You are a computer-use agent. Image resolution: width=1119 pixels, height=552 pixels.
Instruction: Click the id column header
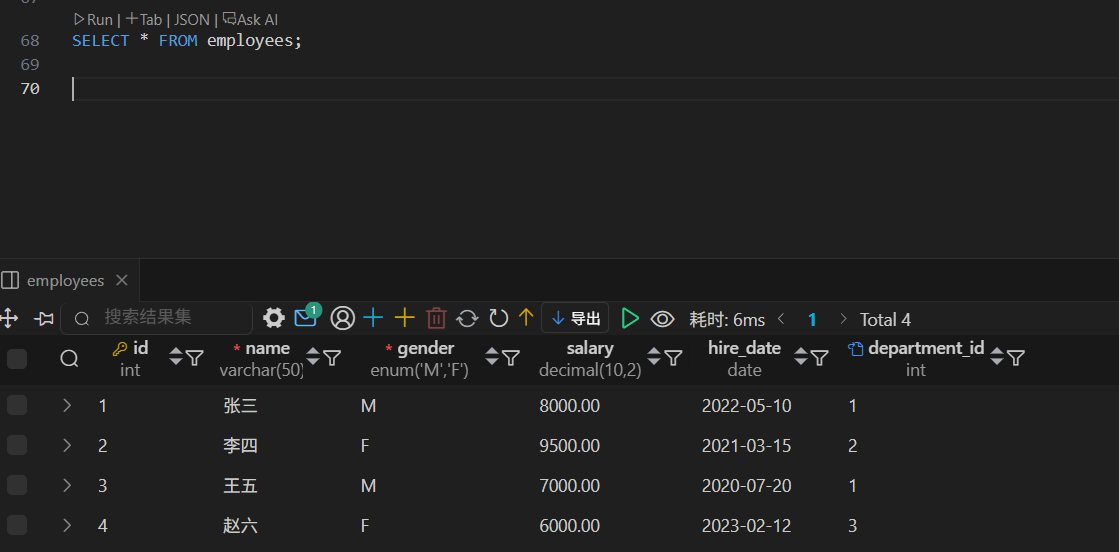click(x=131, y=358)
